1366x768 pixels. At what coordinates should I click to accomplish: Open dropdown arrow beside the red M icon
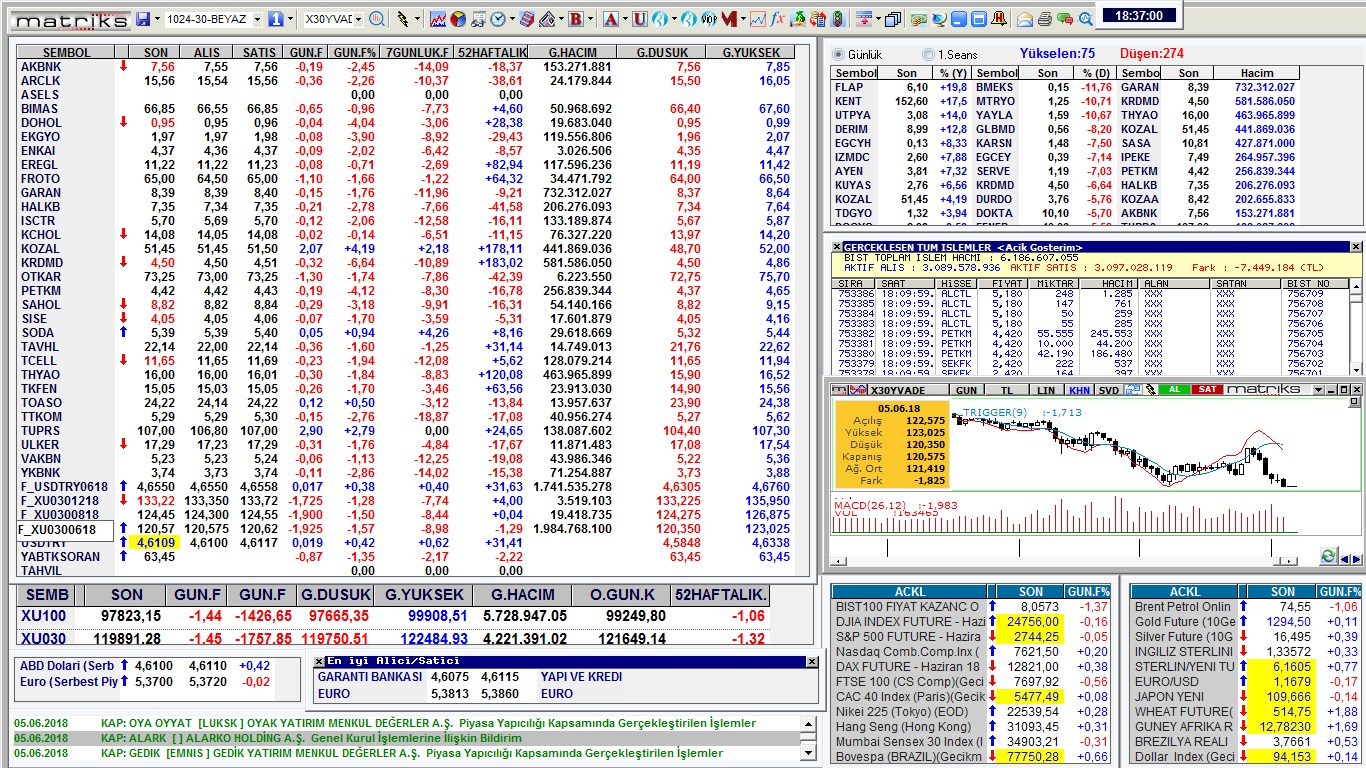(x=743, y=19)
